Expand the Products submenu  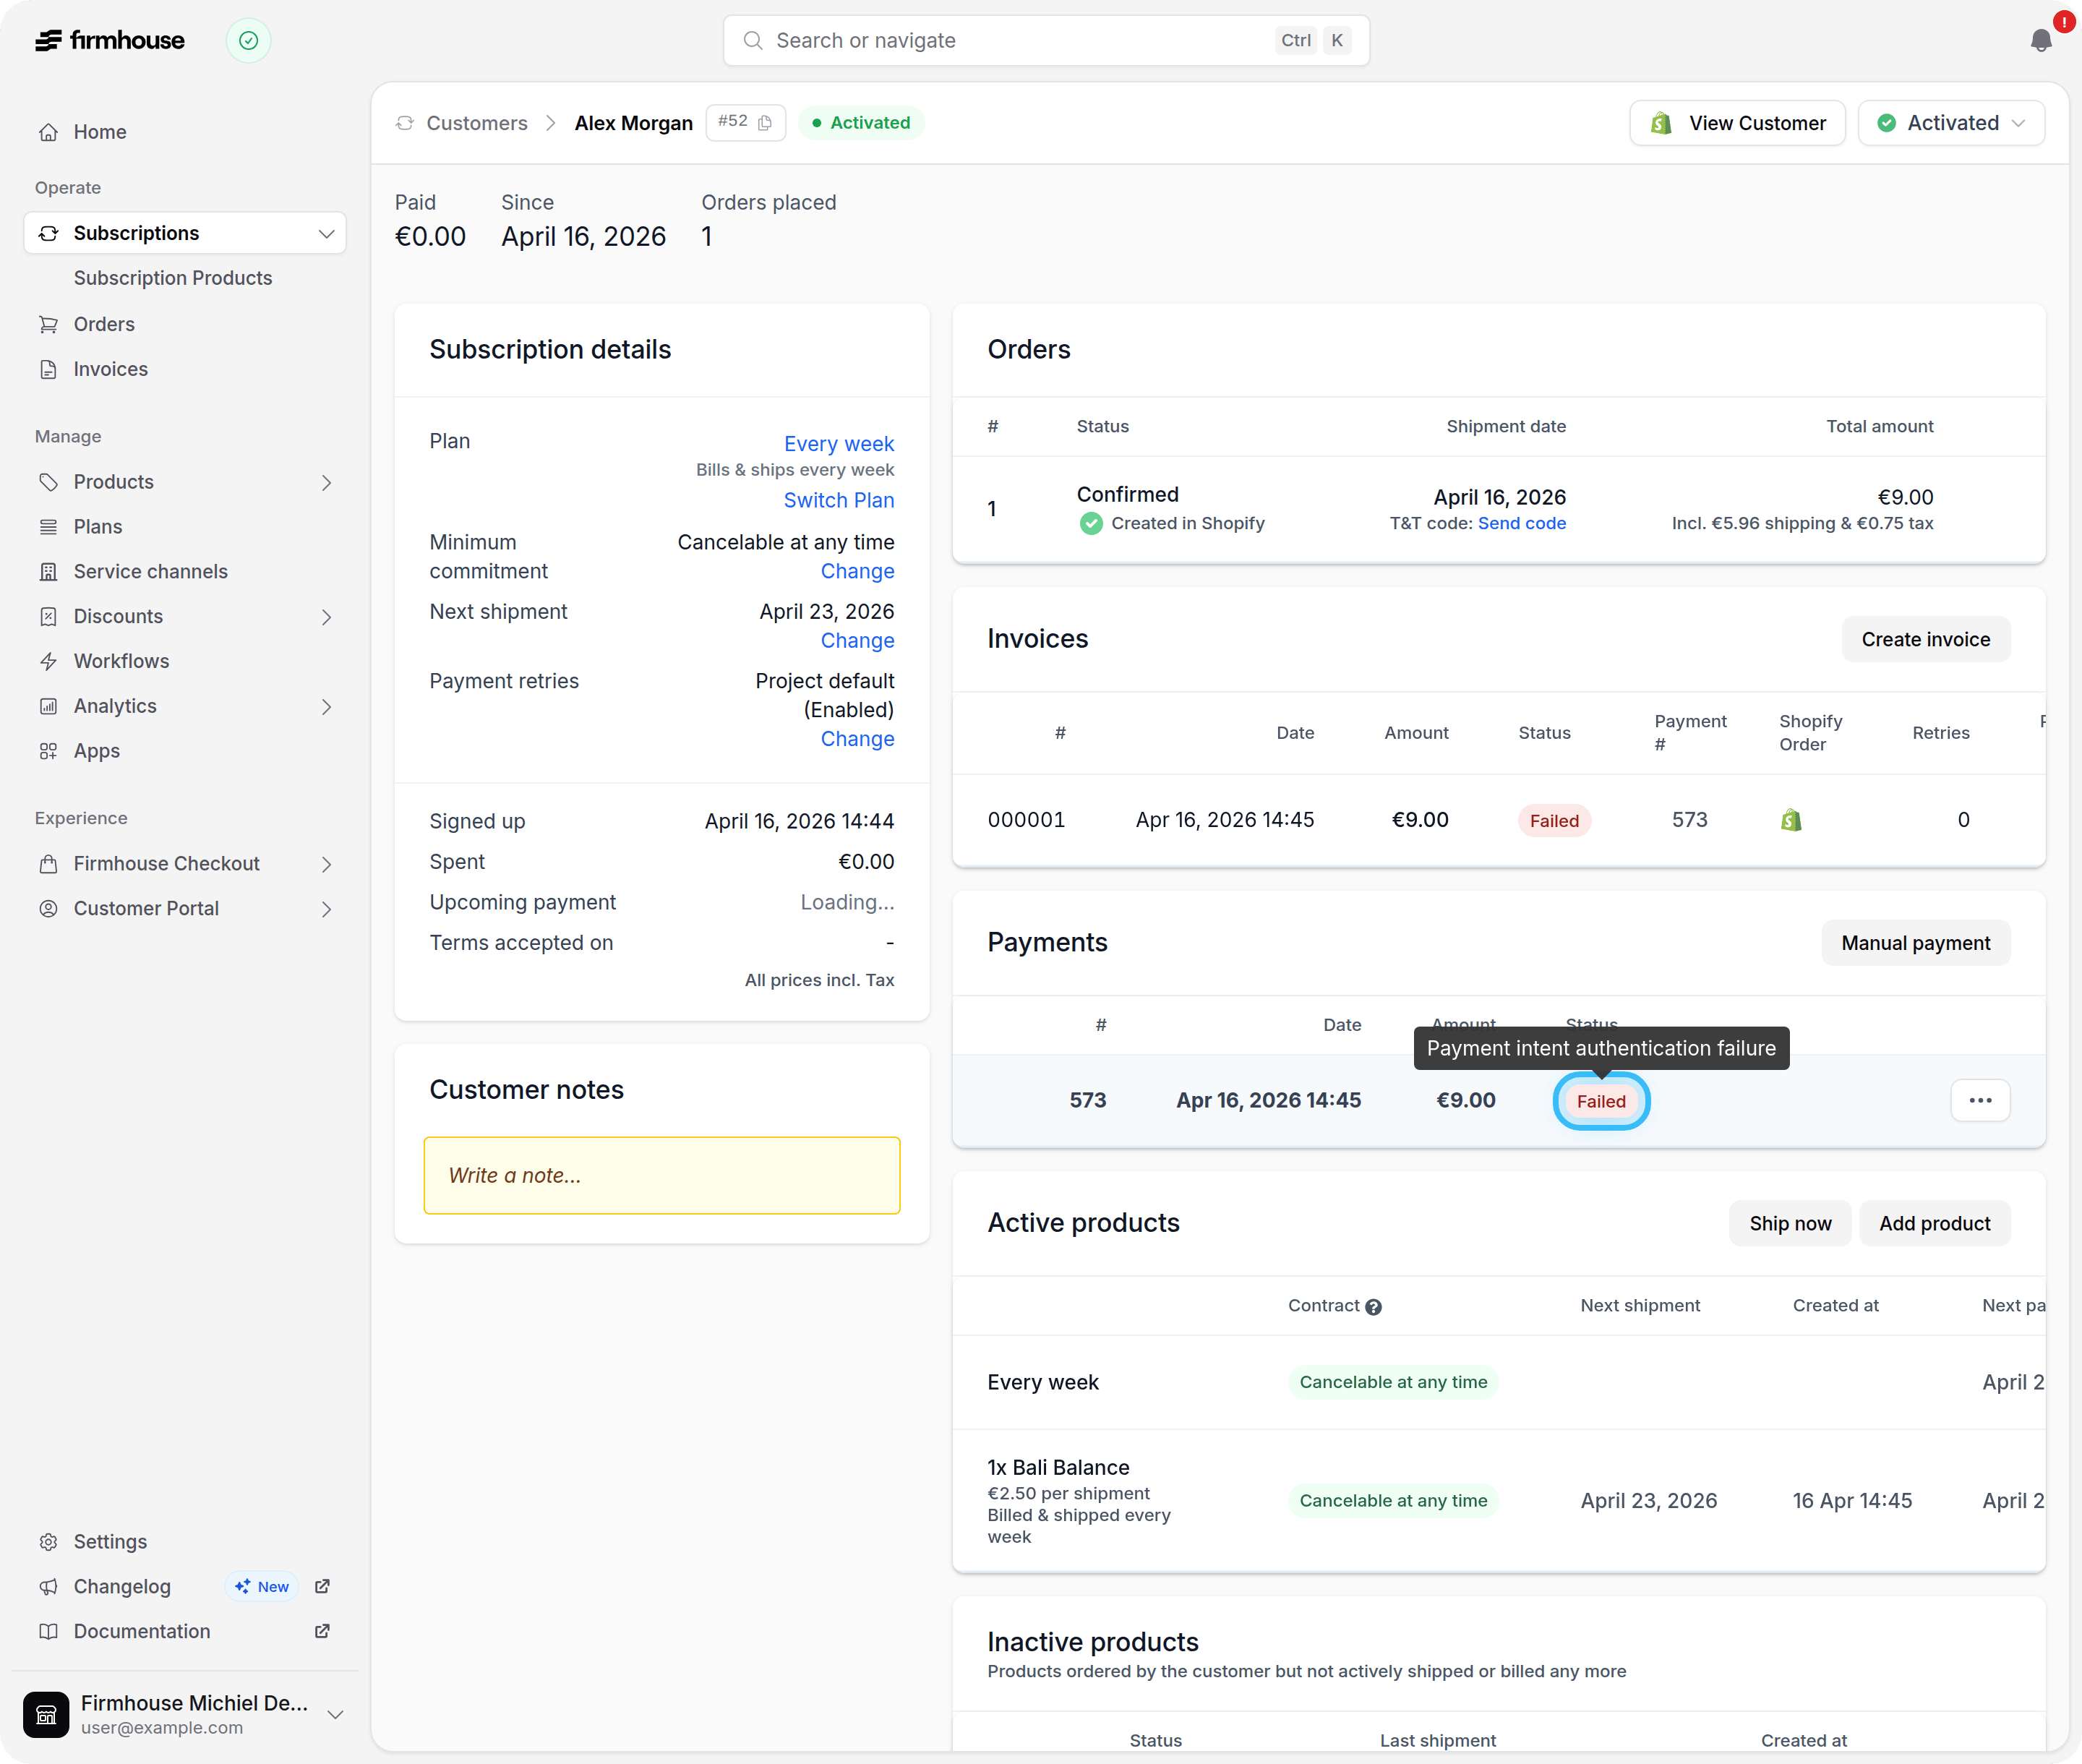coord(326,483)
